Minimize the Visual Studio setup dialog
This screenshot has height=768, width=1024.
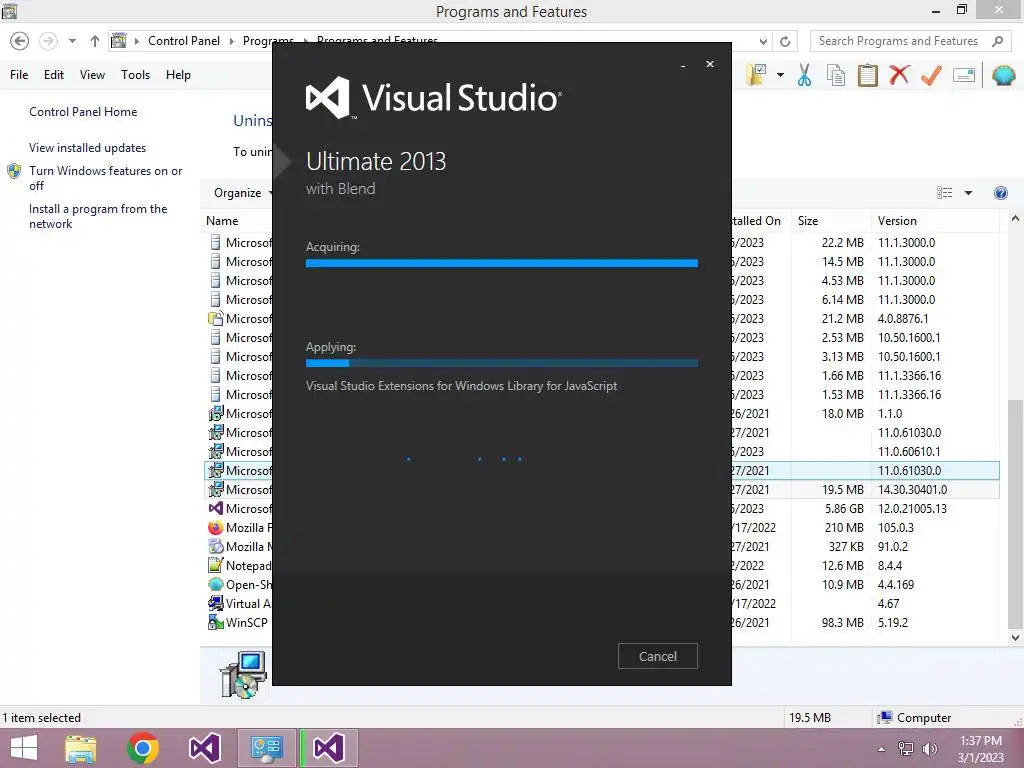click(x=683, y=65)
